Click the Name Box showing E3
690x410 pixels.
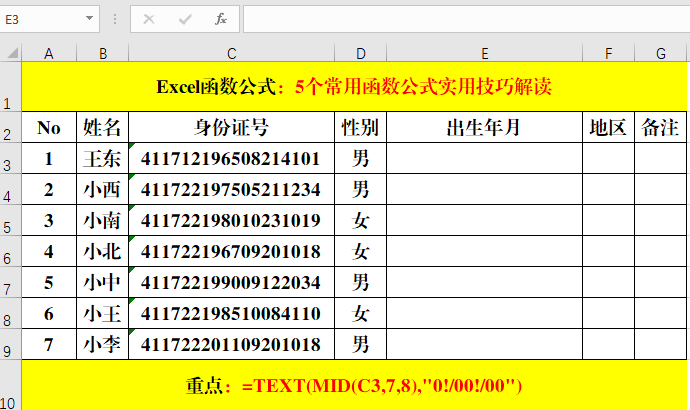click(x=49, y=19)
